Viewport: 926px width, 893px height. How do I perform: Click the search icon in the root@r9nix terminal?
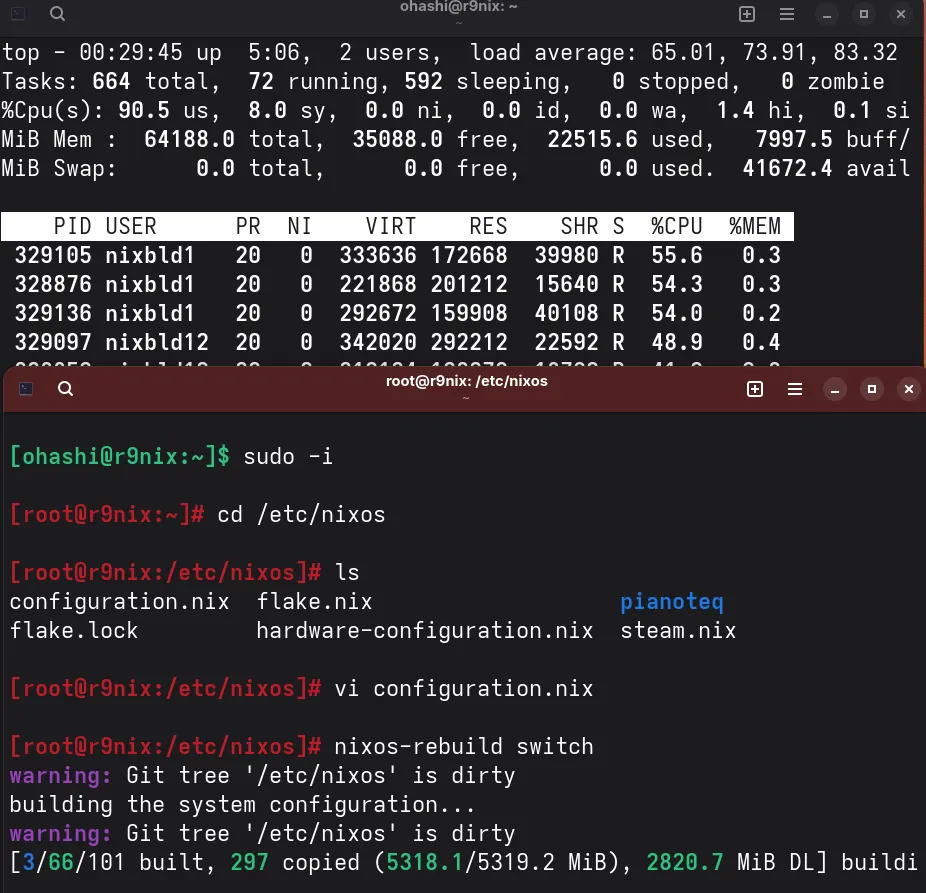point(65,389)
